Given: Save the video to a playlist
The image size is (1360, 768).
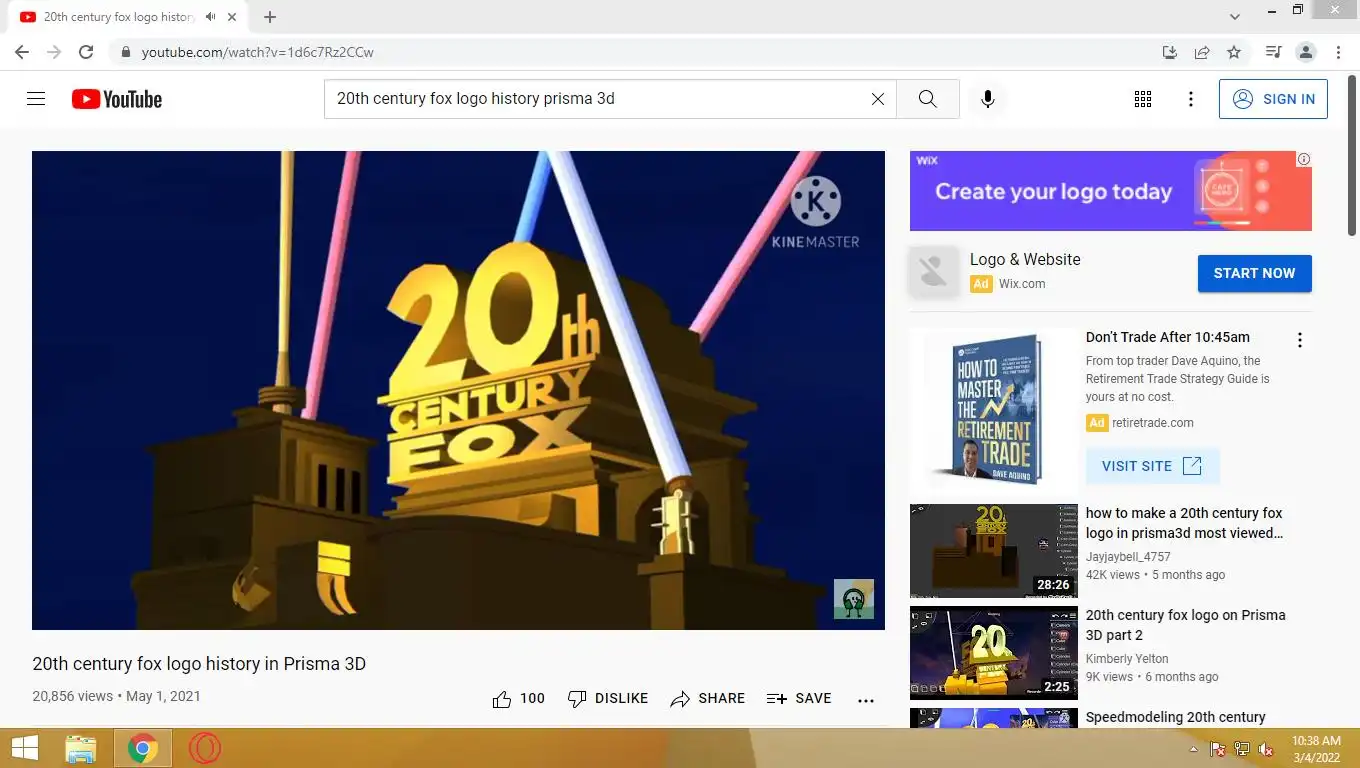Looking at the screenshot, I should (799, 699).
